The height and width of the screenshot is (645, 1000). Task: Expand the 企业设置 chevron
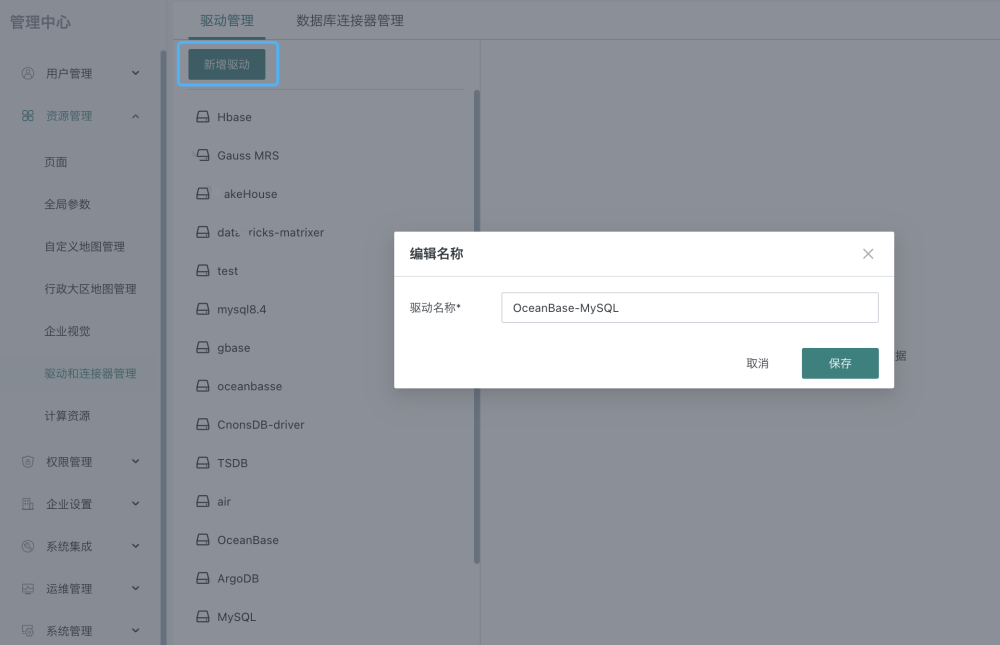point(135,503)
